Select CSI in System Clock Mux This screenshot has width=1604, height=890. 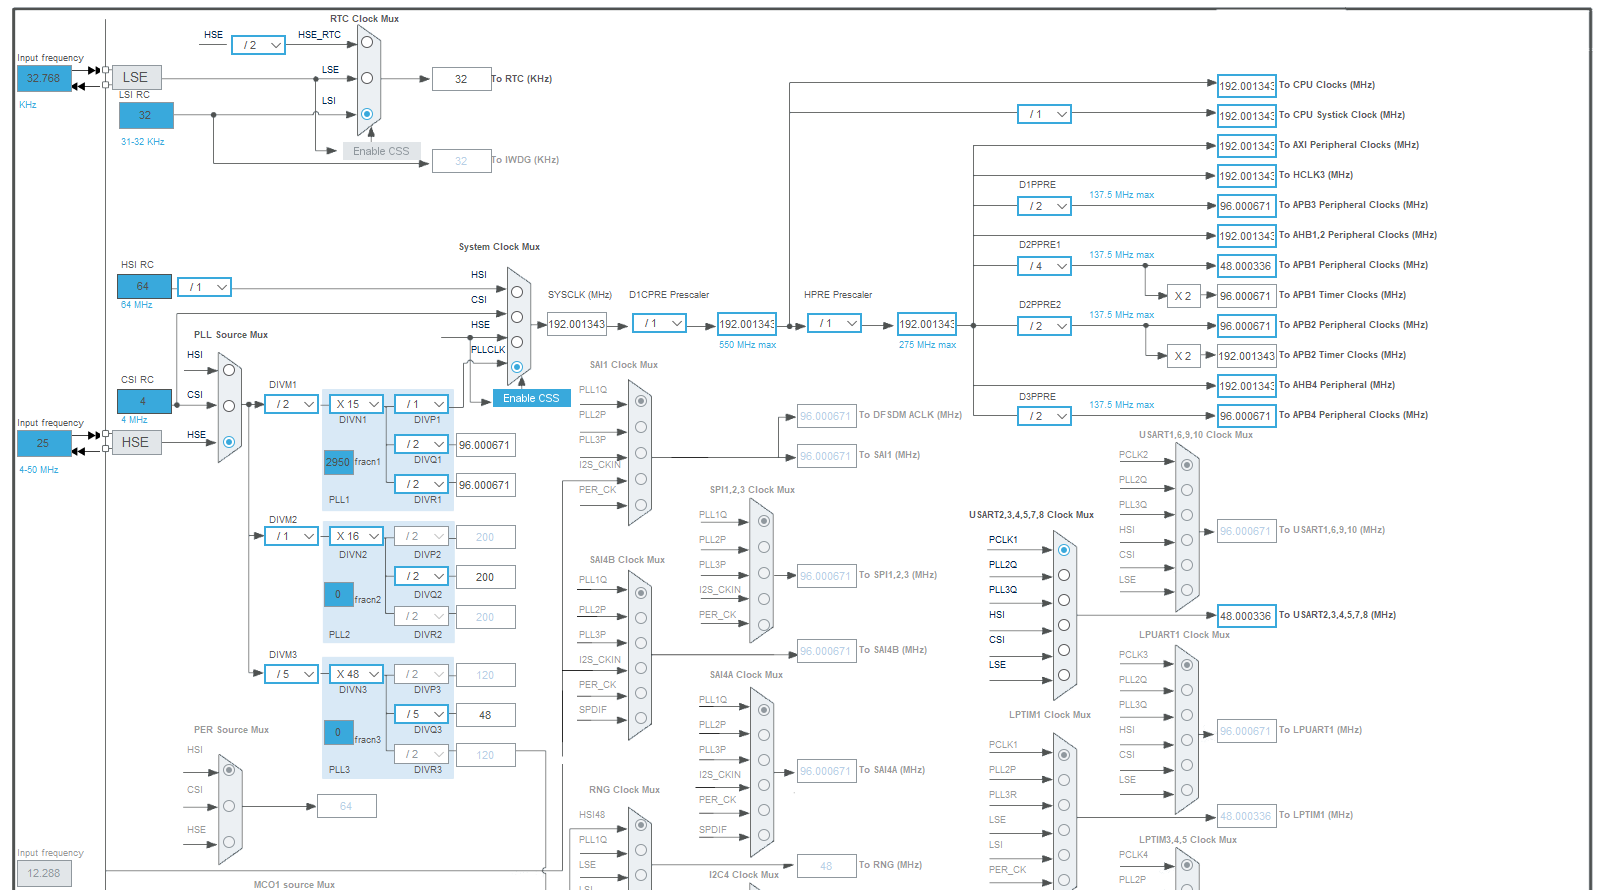click(517, 317)
